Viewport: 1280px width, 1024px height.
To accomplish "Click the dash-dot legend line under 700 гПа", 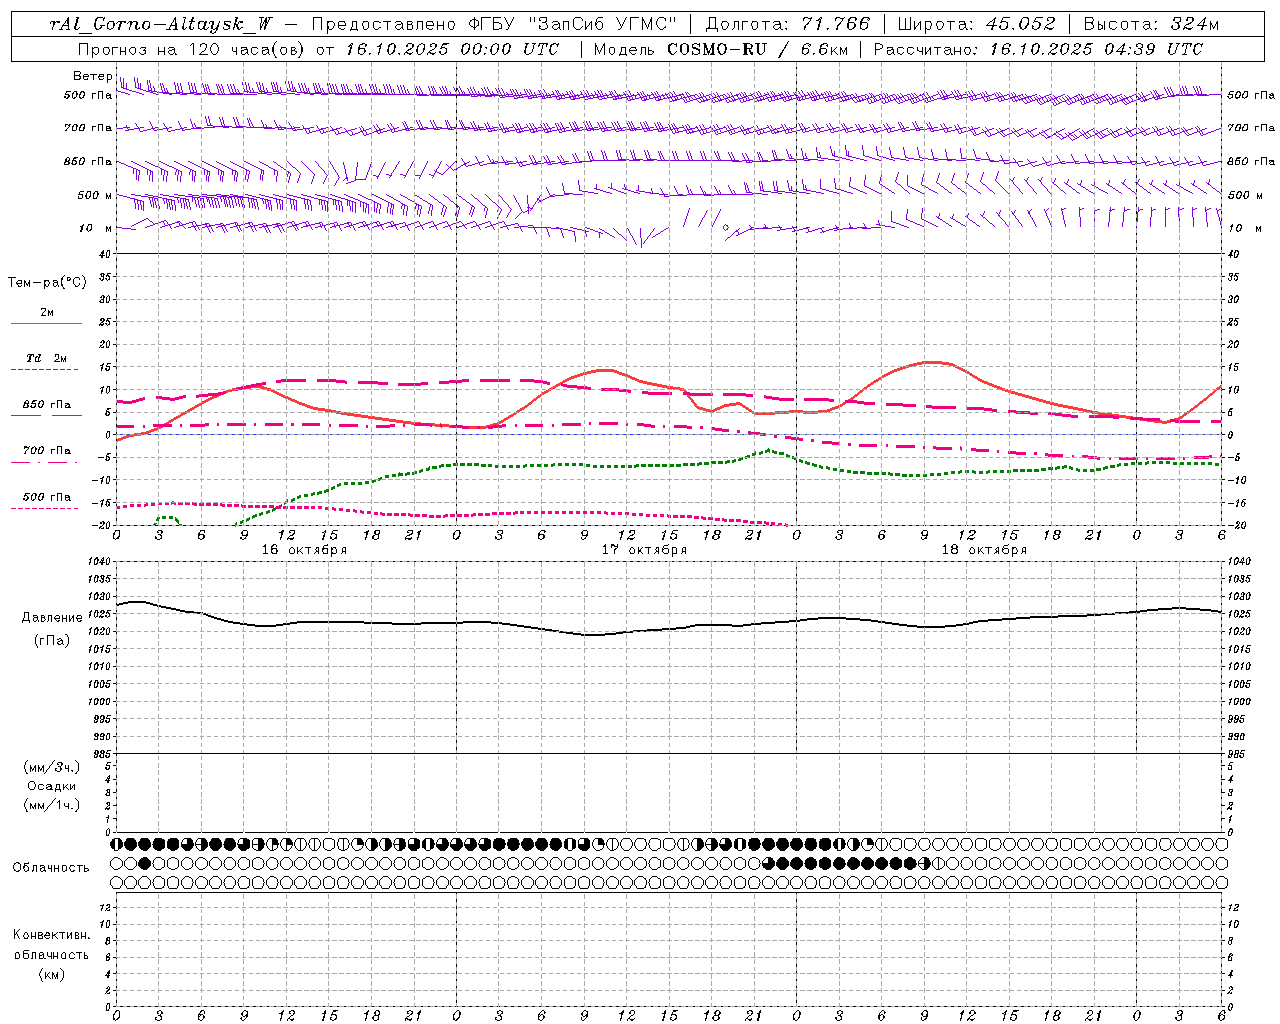I will 45,463.
